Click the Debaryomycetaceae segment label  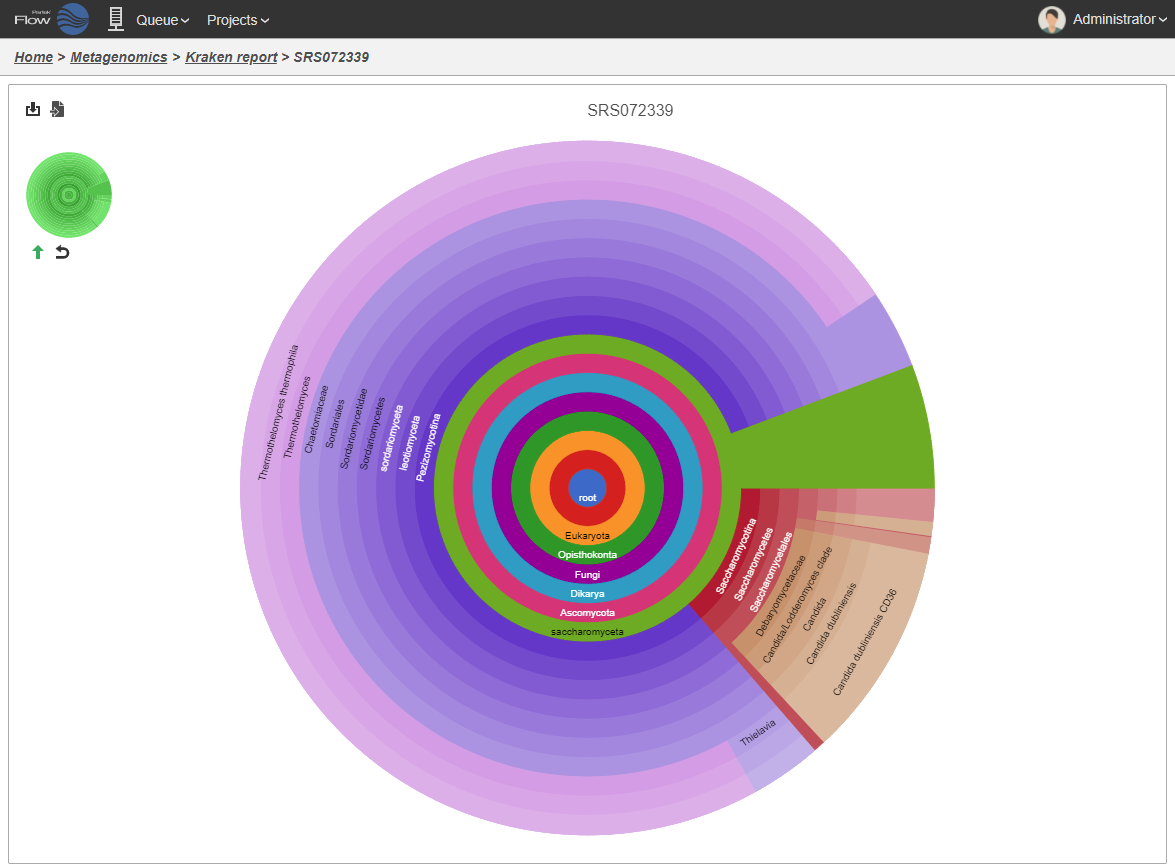tap(781, 596)
